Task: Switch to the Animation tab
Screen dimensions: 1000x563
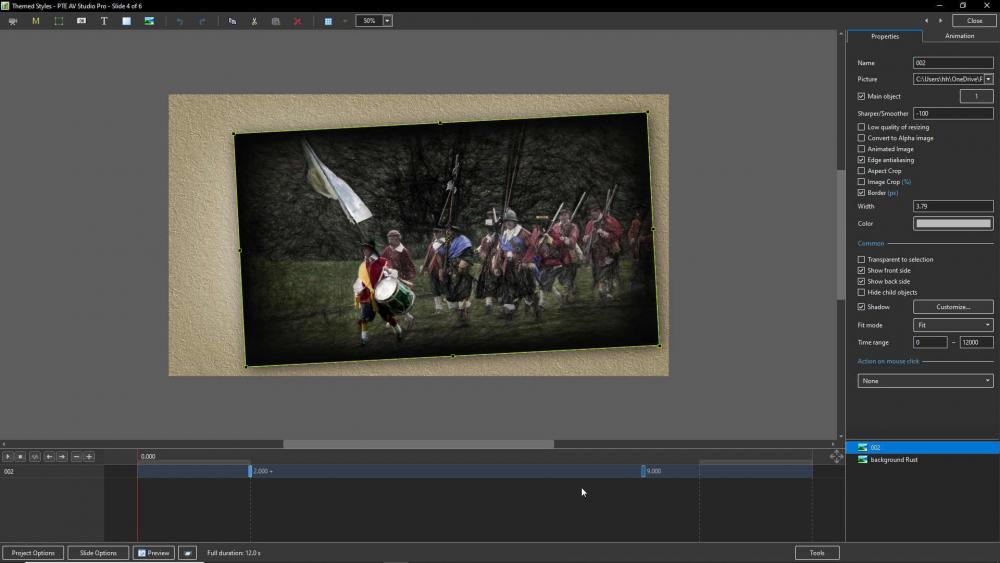Action: [x=959, y=36]
